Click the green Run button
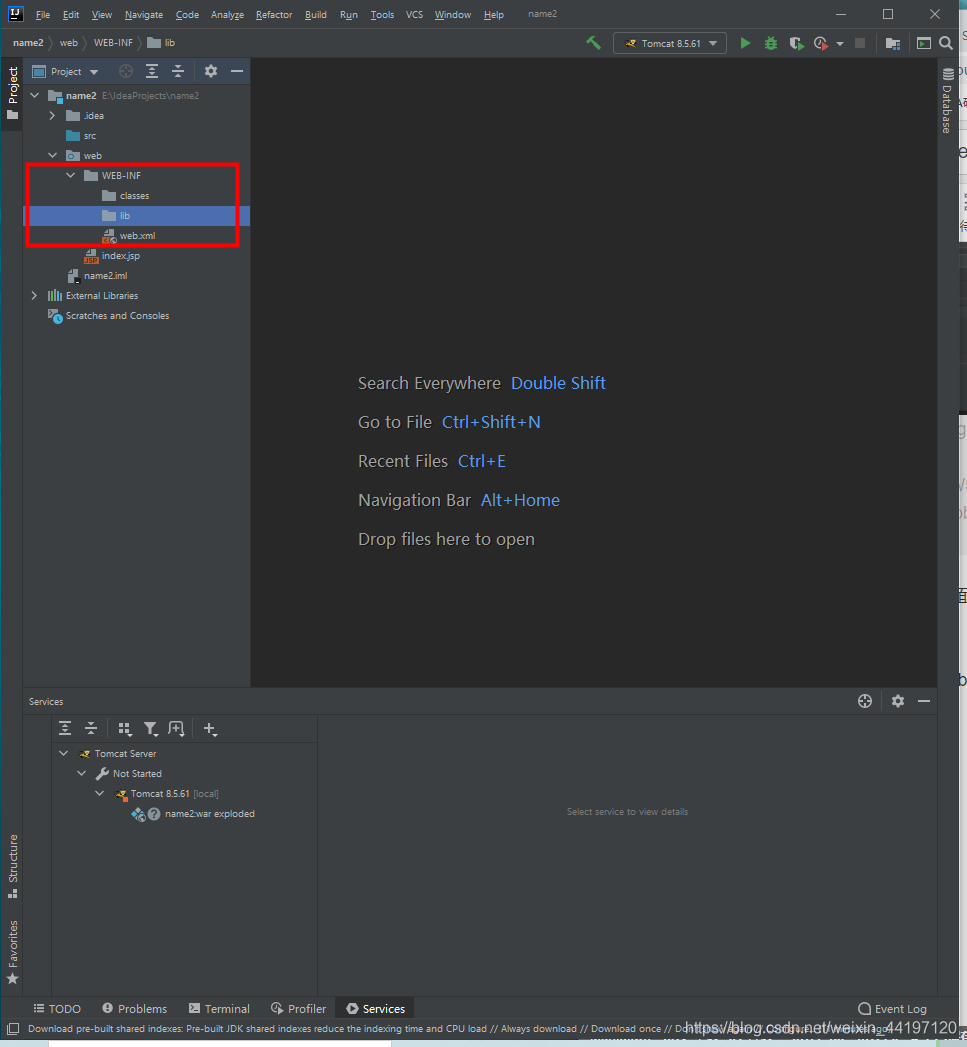The width and height of the screenshot is (967, 1047). [745, 43]
